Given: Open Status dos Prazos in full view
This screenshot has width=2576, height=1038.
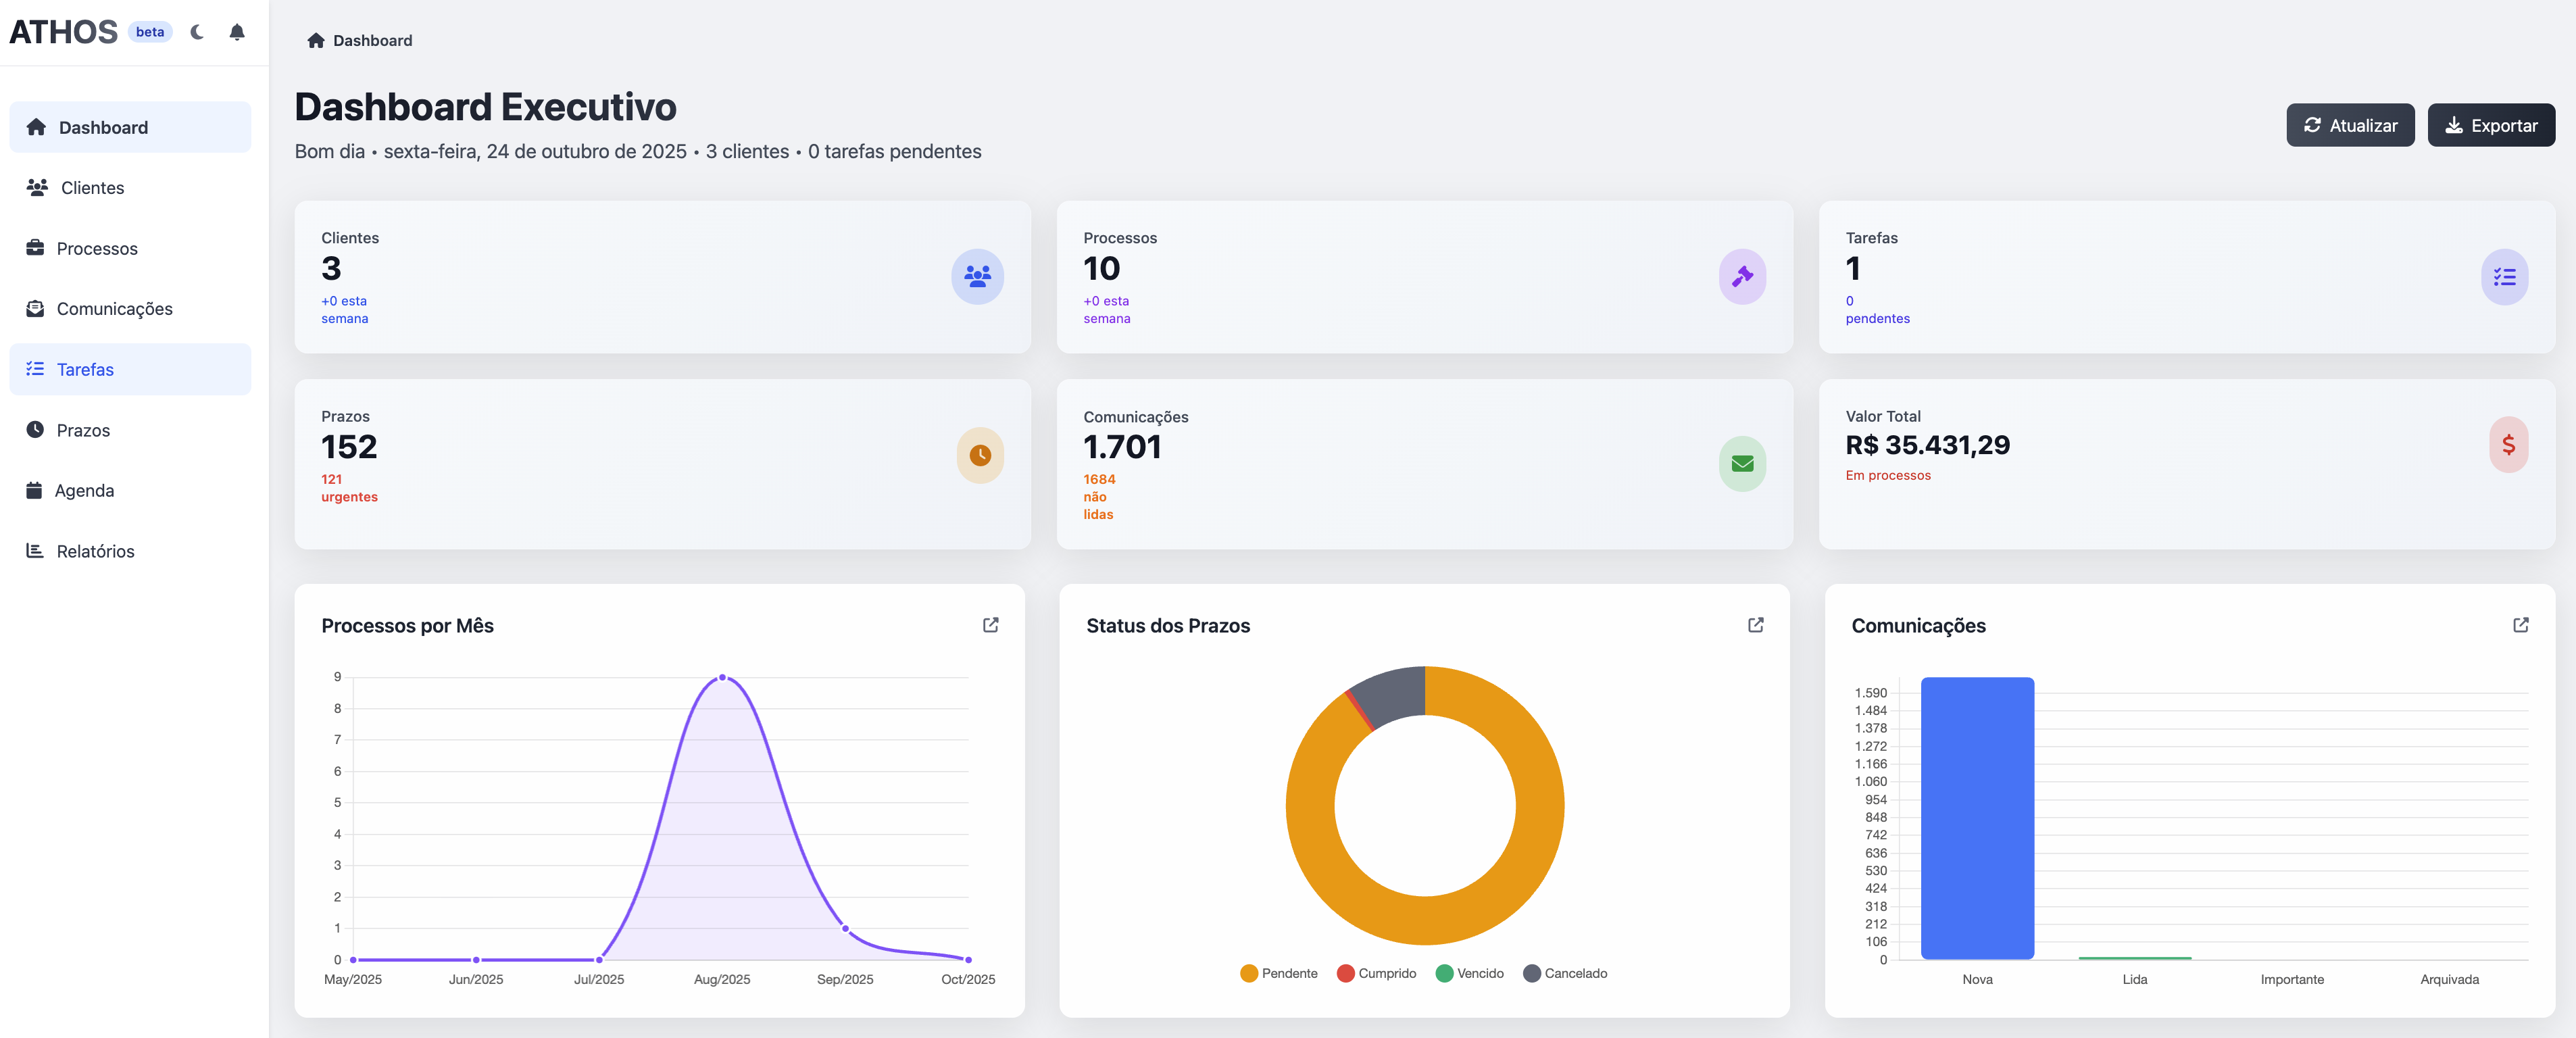Looking at the screenshot, I should 1756,625.
